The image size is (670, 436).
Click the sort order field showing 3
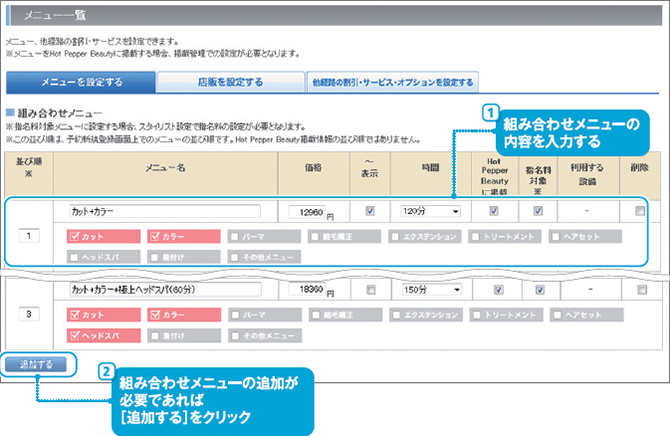tap(30, 311)
